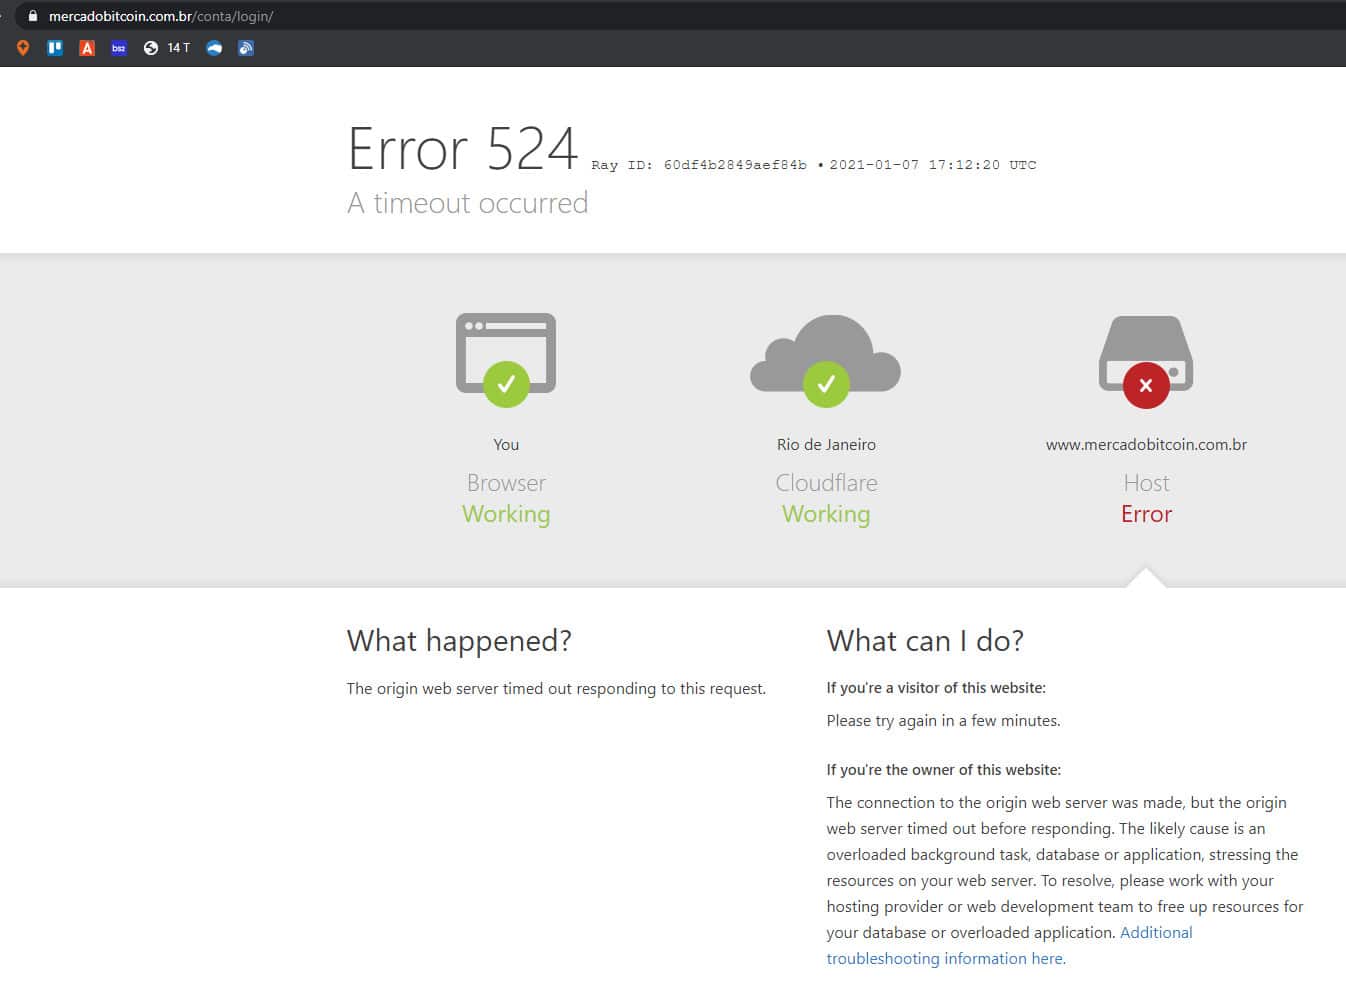Viewport: 1346px width, 990px height.
Task: Click the padlock site security icon
Action: (x=32, y=16)
